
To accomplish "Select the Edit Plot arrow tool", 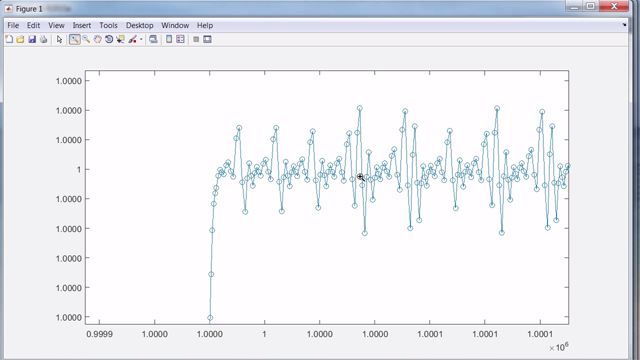I will click(x=60, y=39).
